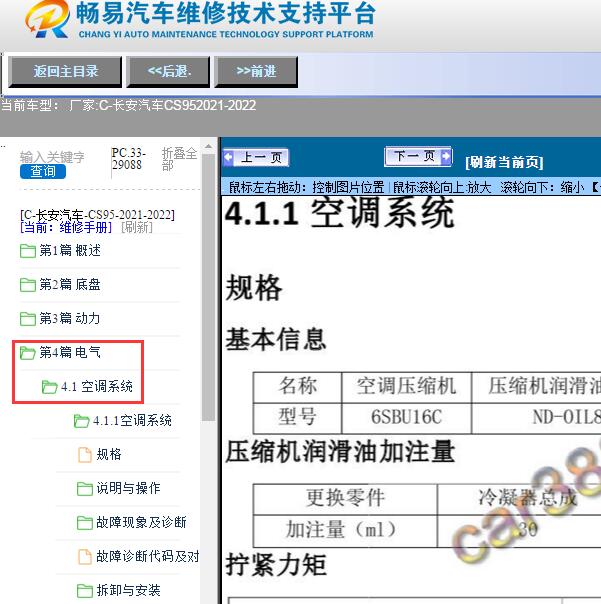The width and height of the screenshot is (601, 604).
Task: Go forward with the >>前进 button
Action: point(256,71)
